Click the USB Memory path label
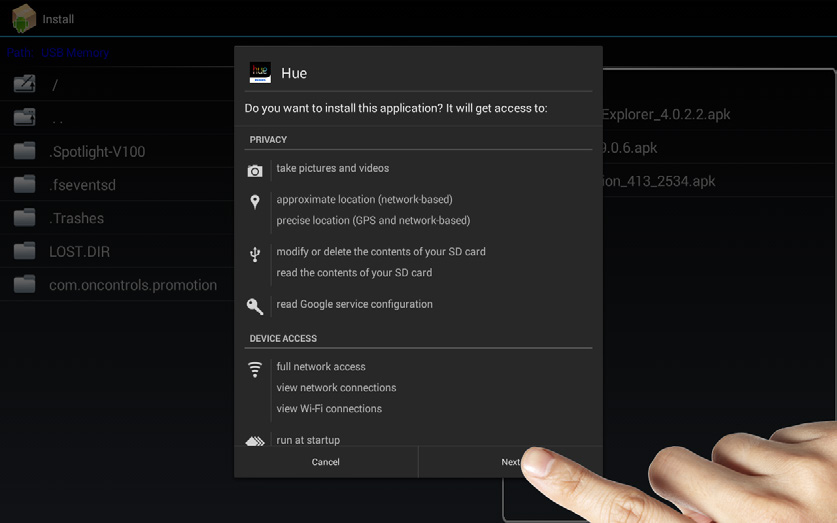 coord(75,53)
